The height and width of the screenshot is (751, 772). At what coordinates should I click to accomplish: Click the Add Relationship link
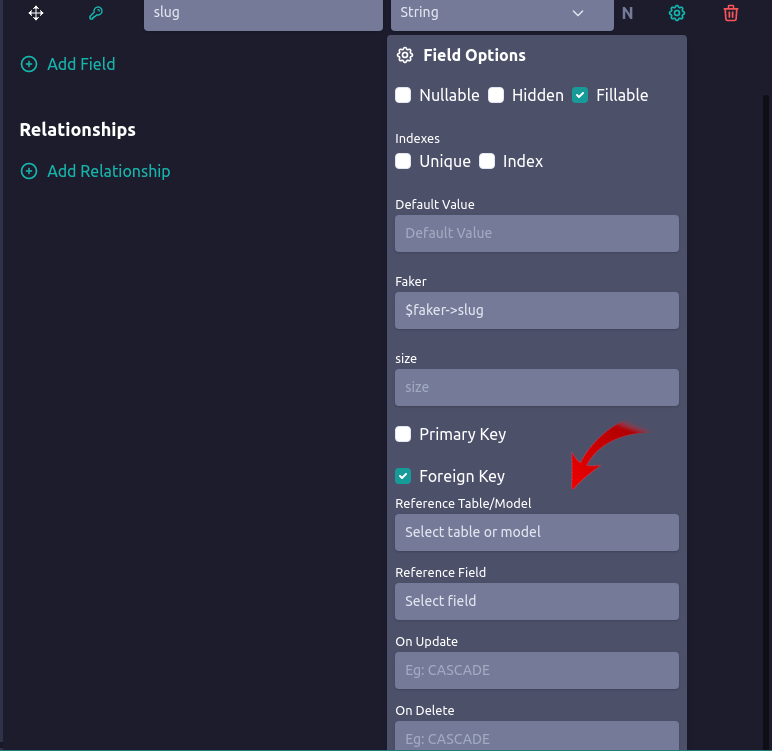click(x=109, y=171)
